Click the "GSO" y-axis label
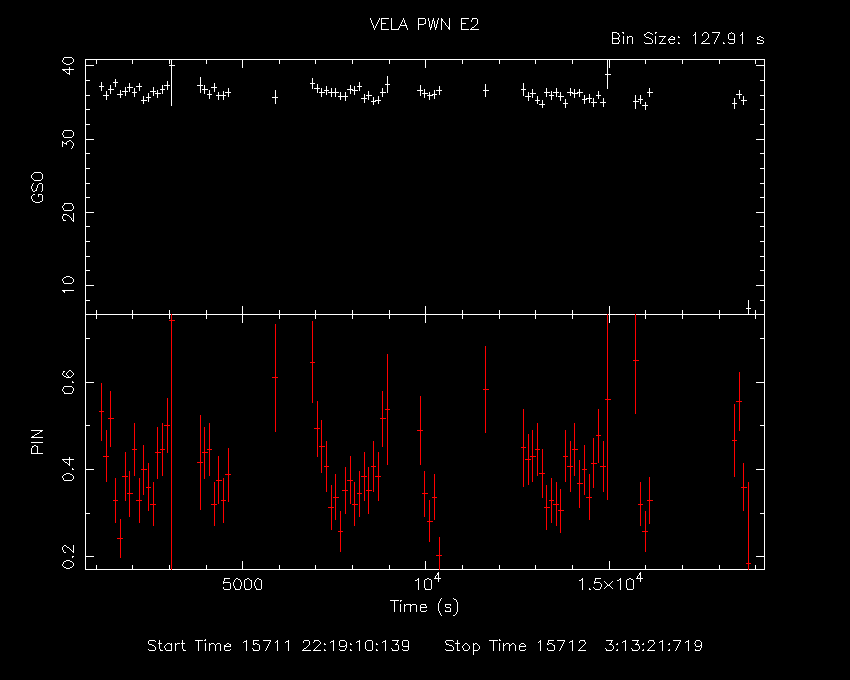Screen dimensions: 850x680 coord(37,188)
